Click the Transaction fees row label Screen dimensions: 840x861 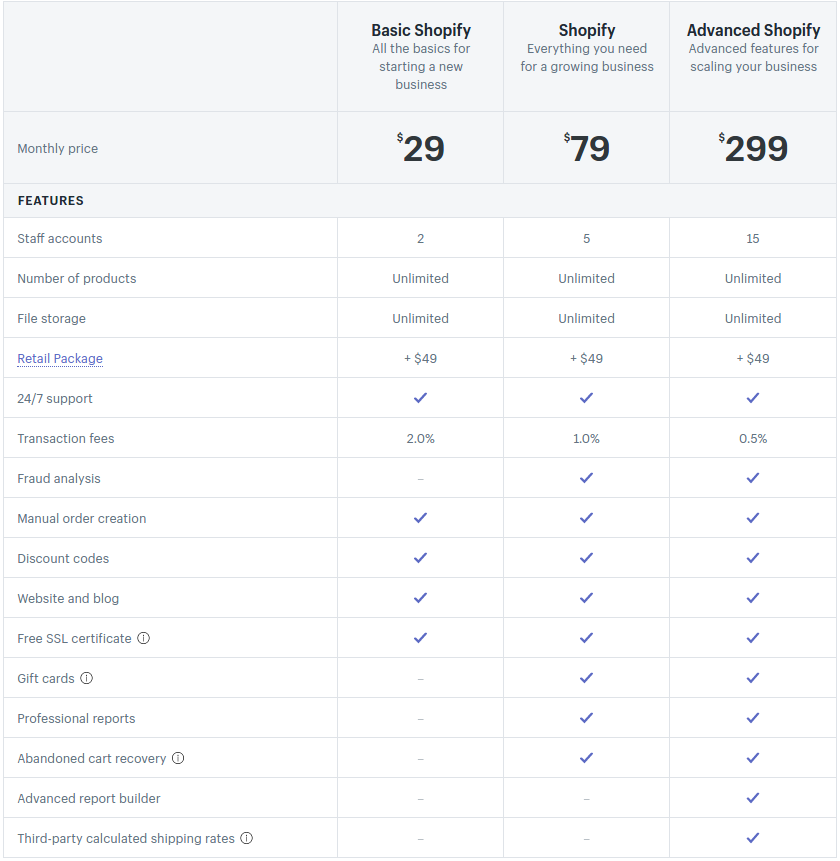point(66,438)
